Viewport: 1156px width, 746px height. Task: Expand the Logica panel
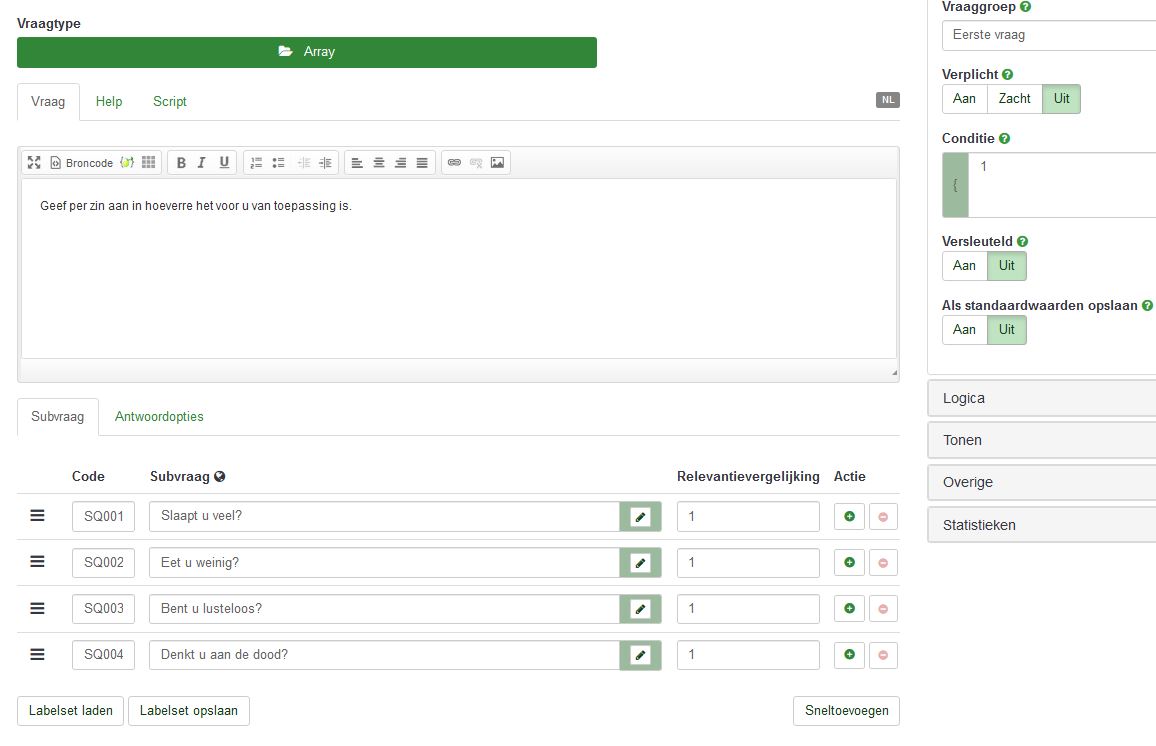pyautogui.click(x=1040, y=398)
